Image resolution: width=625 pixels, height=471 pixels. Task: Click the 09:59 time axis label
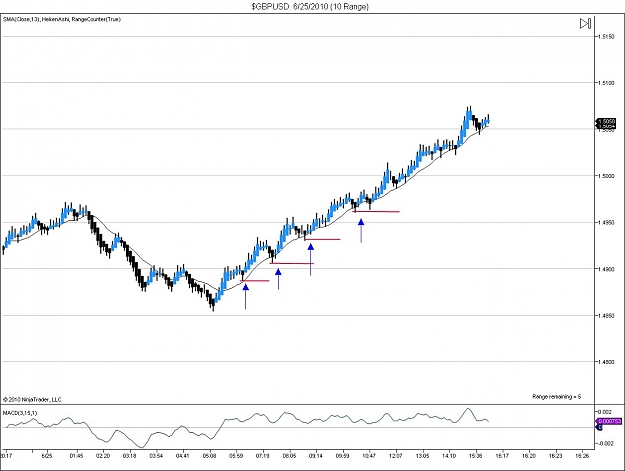tap(342, 455)
